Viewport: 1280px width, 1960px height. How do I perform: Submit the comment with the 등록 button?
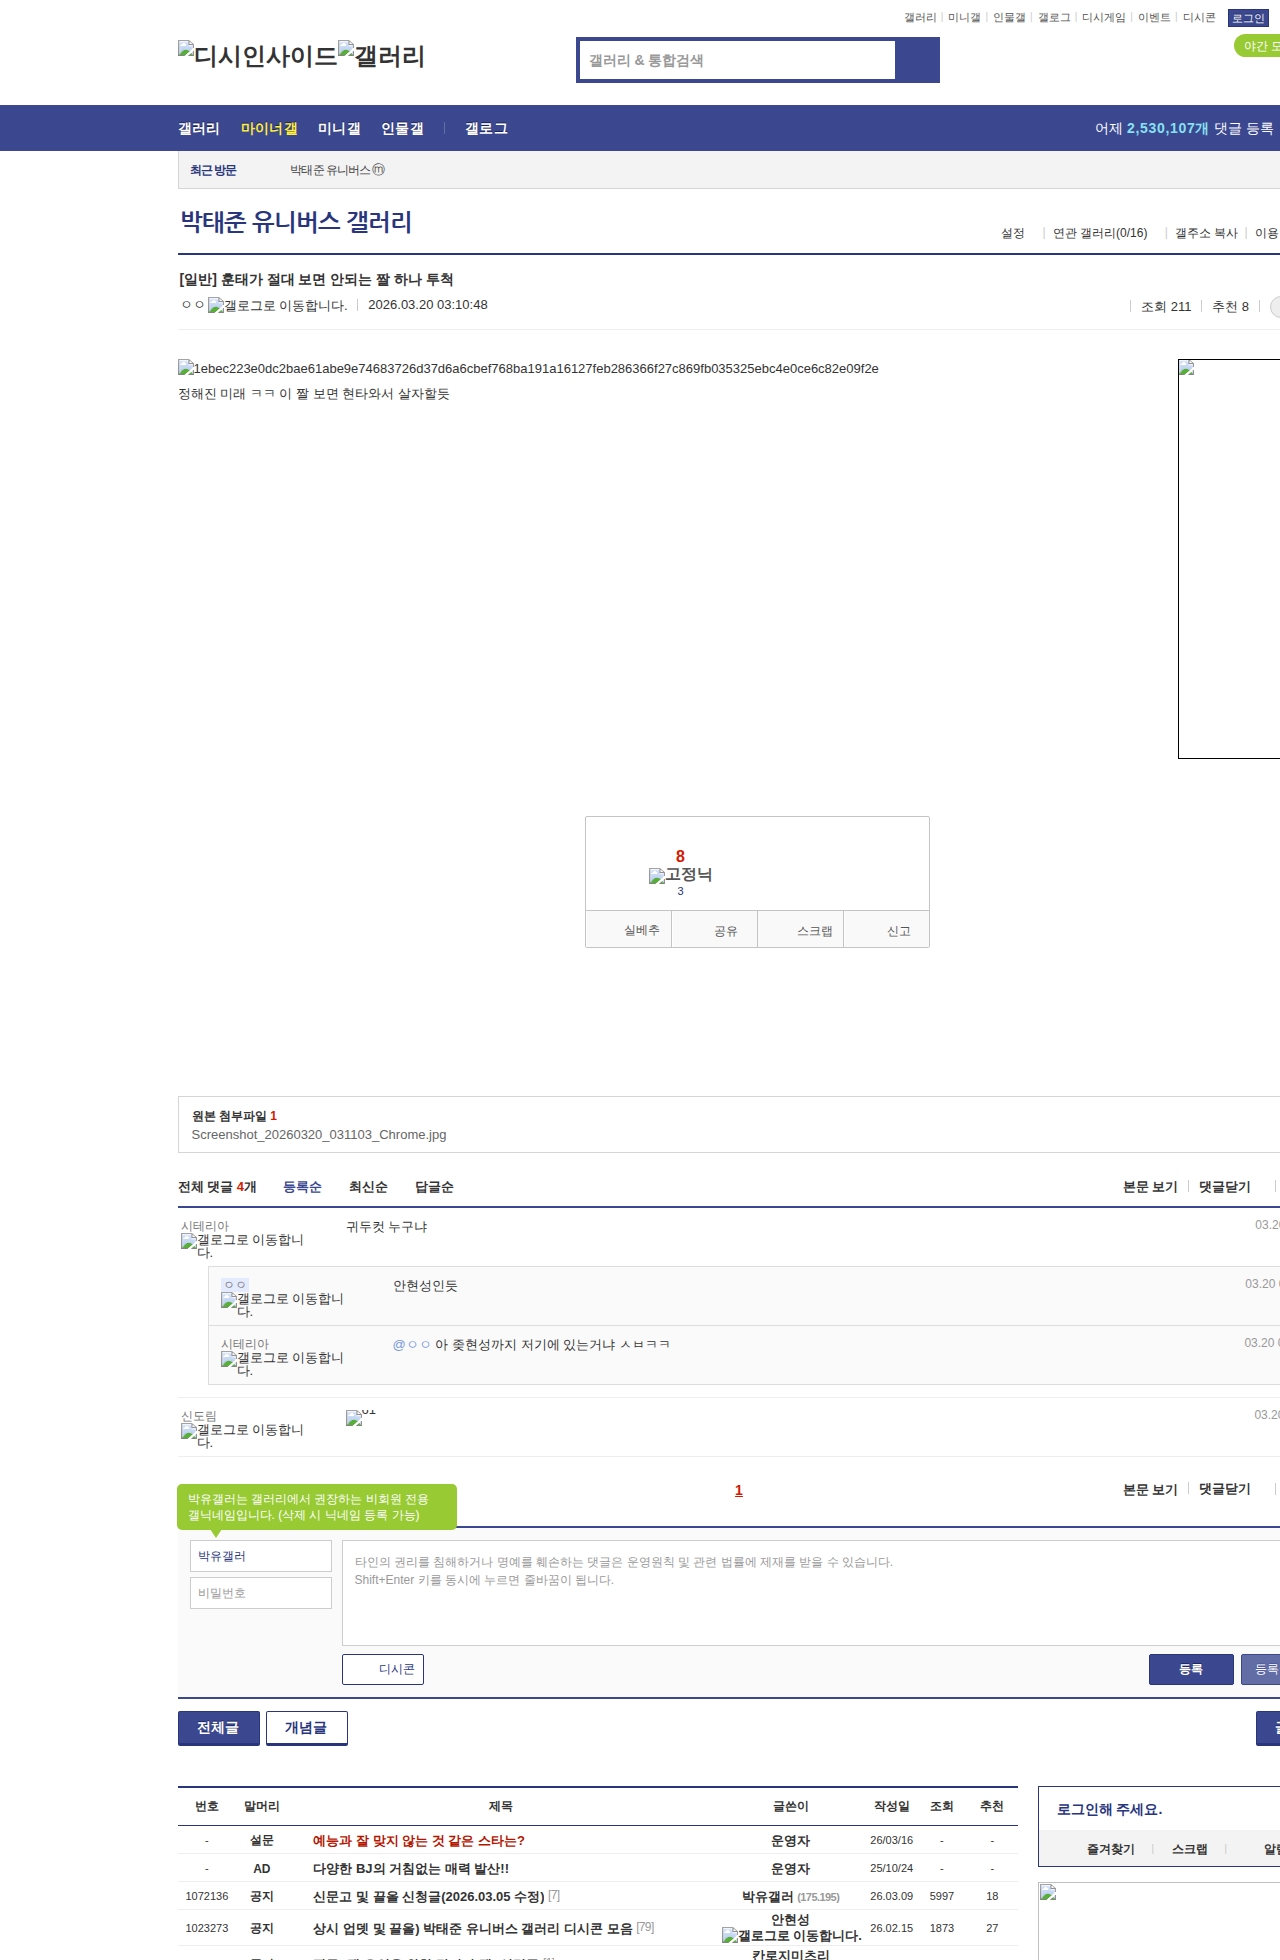(1191, 1669)
